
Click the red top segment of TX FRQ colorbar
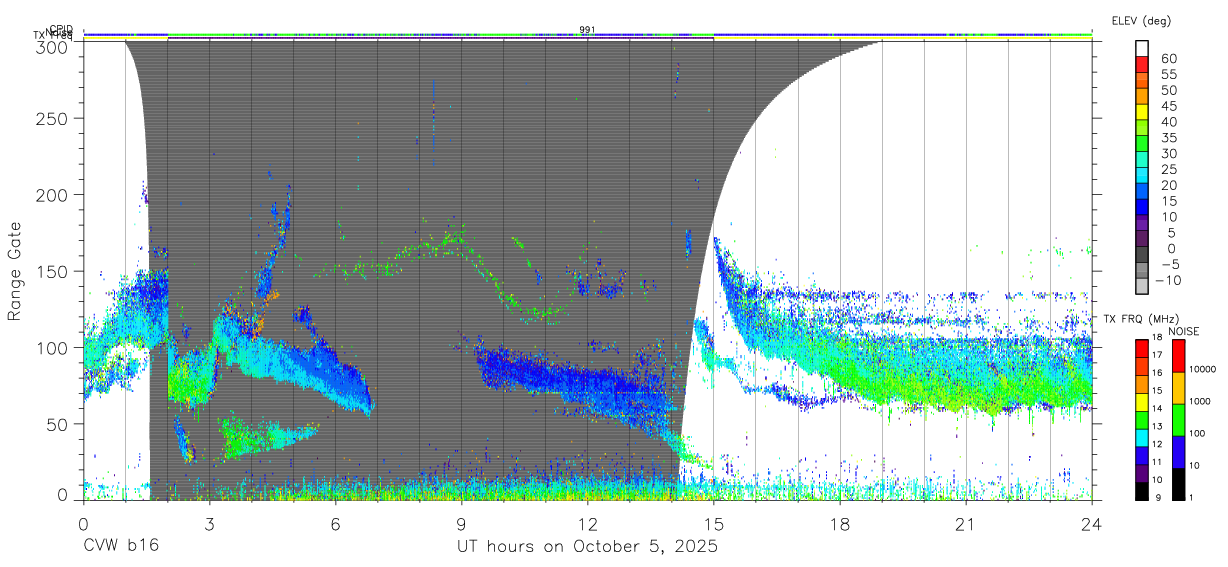coord(1143,346)
